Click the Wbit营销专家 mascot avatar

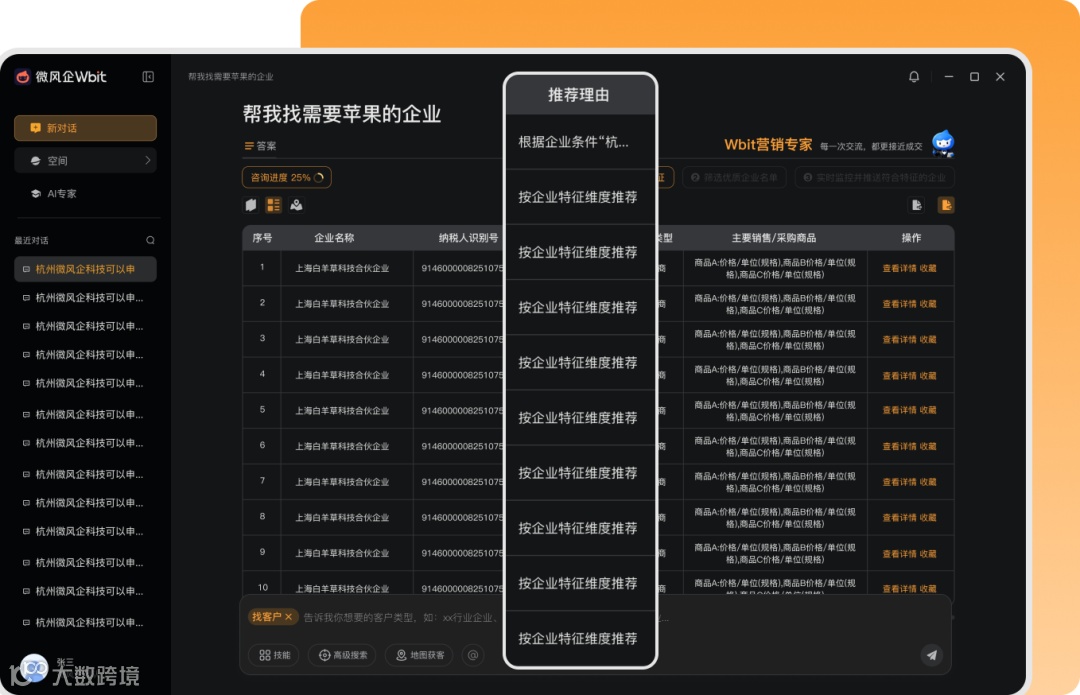pyautogui.click(x=943, y=143)
